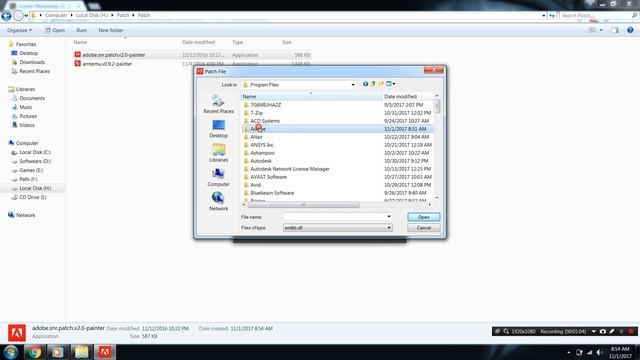Click the Windows Start button
Viewport: 640px width, 360px height.
[x=11, y=352]
